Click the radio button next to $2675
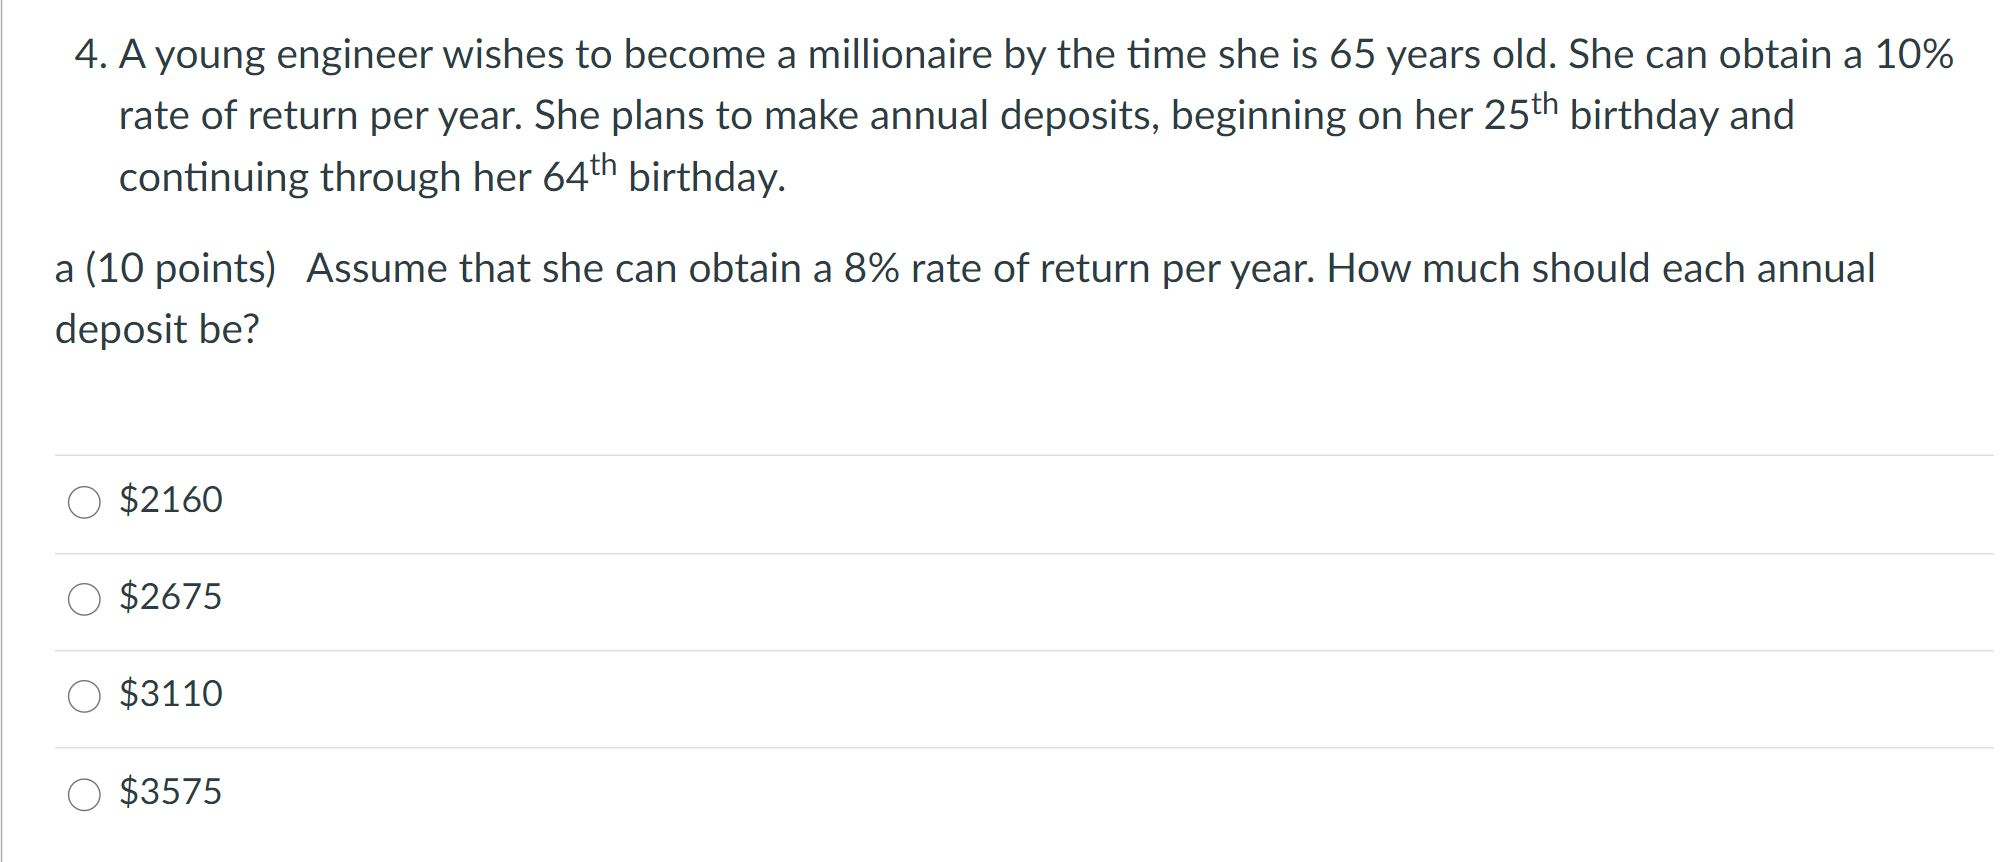This screenshot has width=2004, height=862. 85,597
